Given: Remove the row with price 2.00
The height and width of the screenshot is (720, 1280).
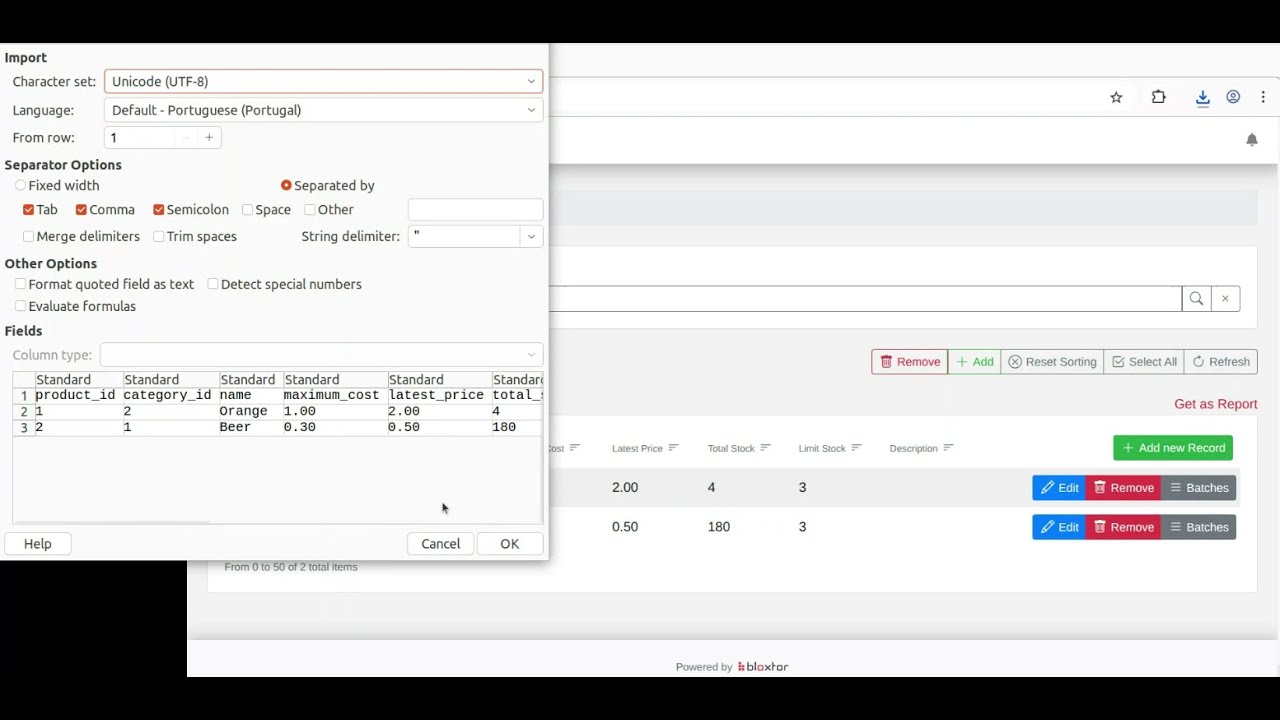Looking at the screenshot, I should 1123,488.
